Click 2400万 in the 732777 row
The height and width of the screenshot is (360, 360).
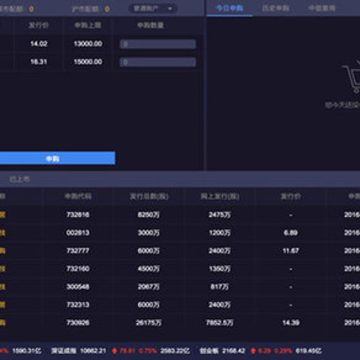[220, 251]
